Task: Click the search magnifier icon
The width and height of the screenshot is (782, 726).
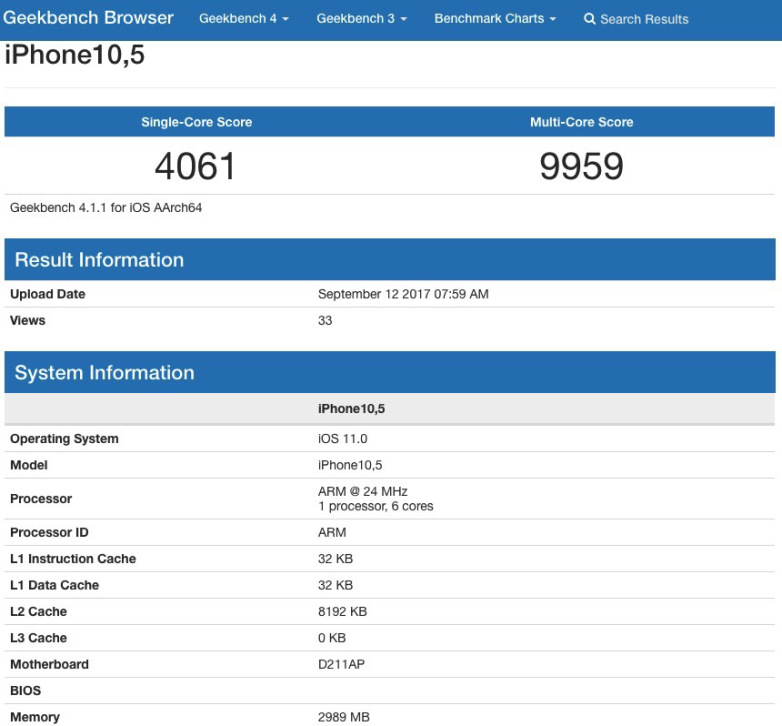Action: pos(590,19)
